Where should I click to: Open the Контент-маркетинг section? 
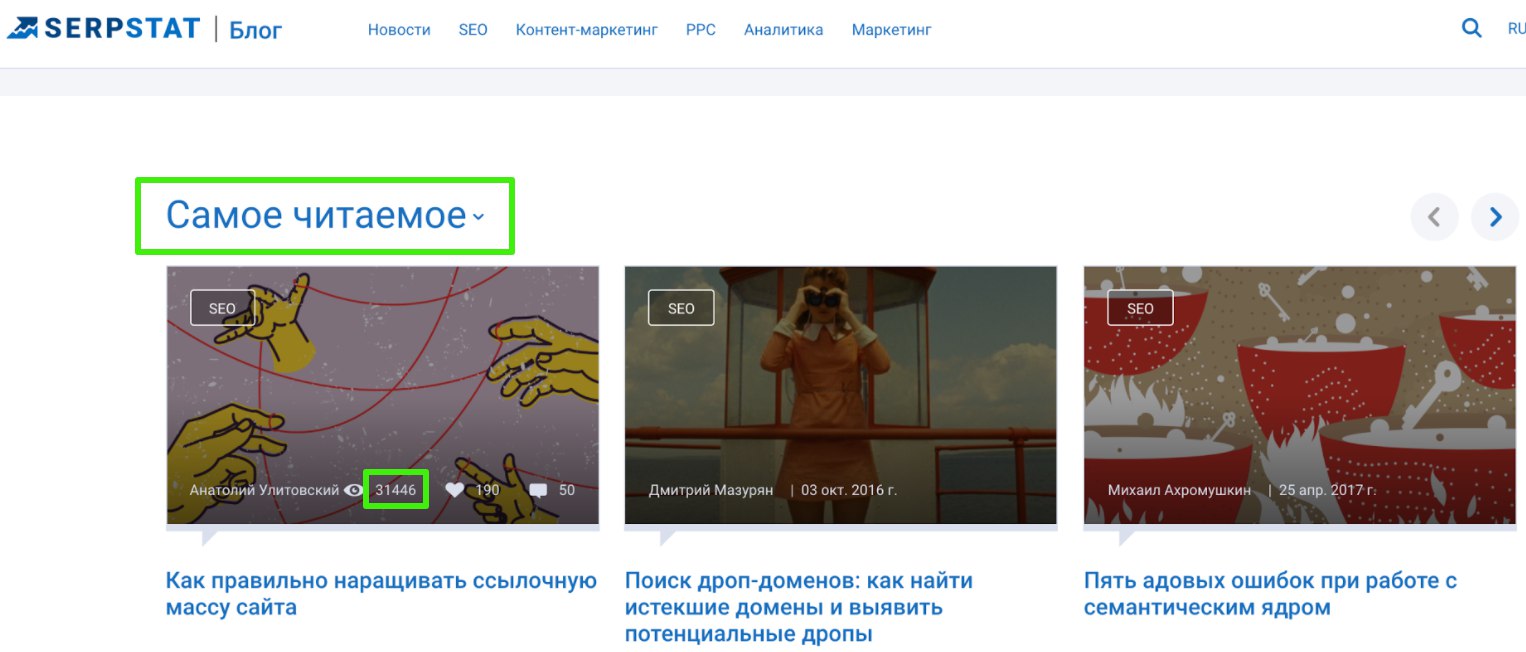click(587, 30)
